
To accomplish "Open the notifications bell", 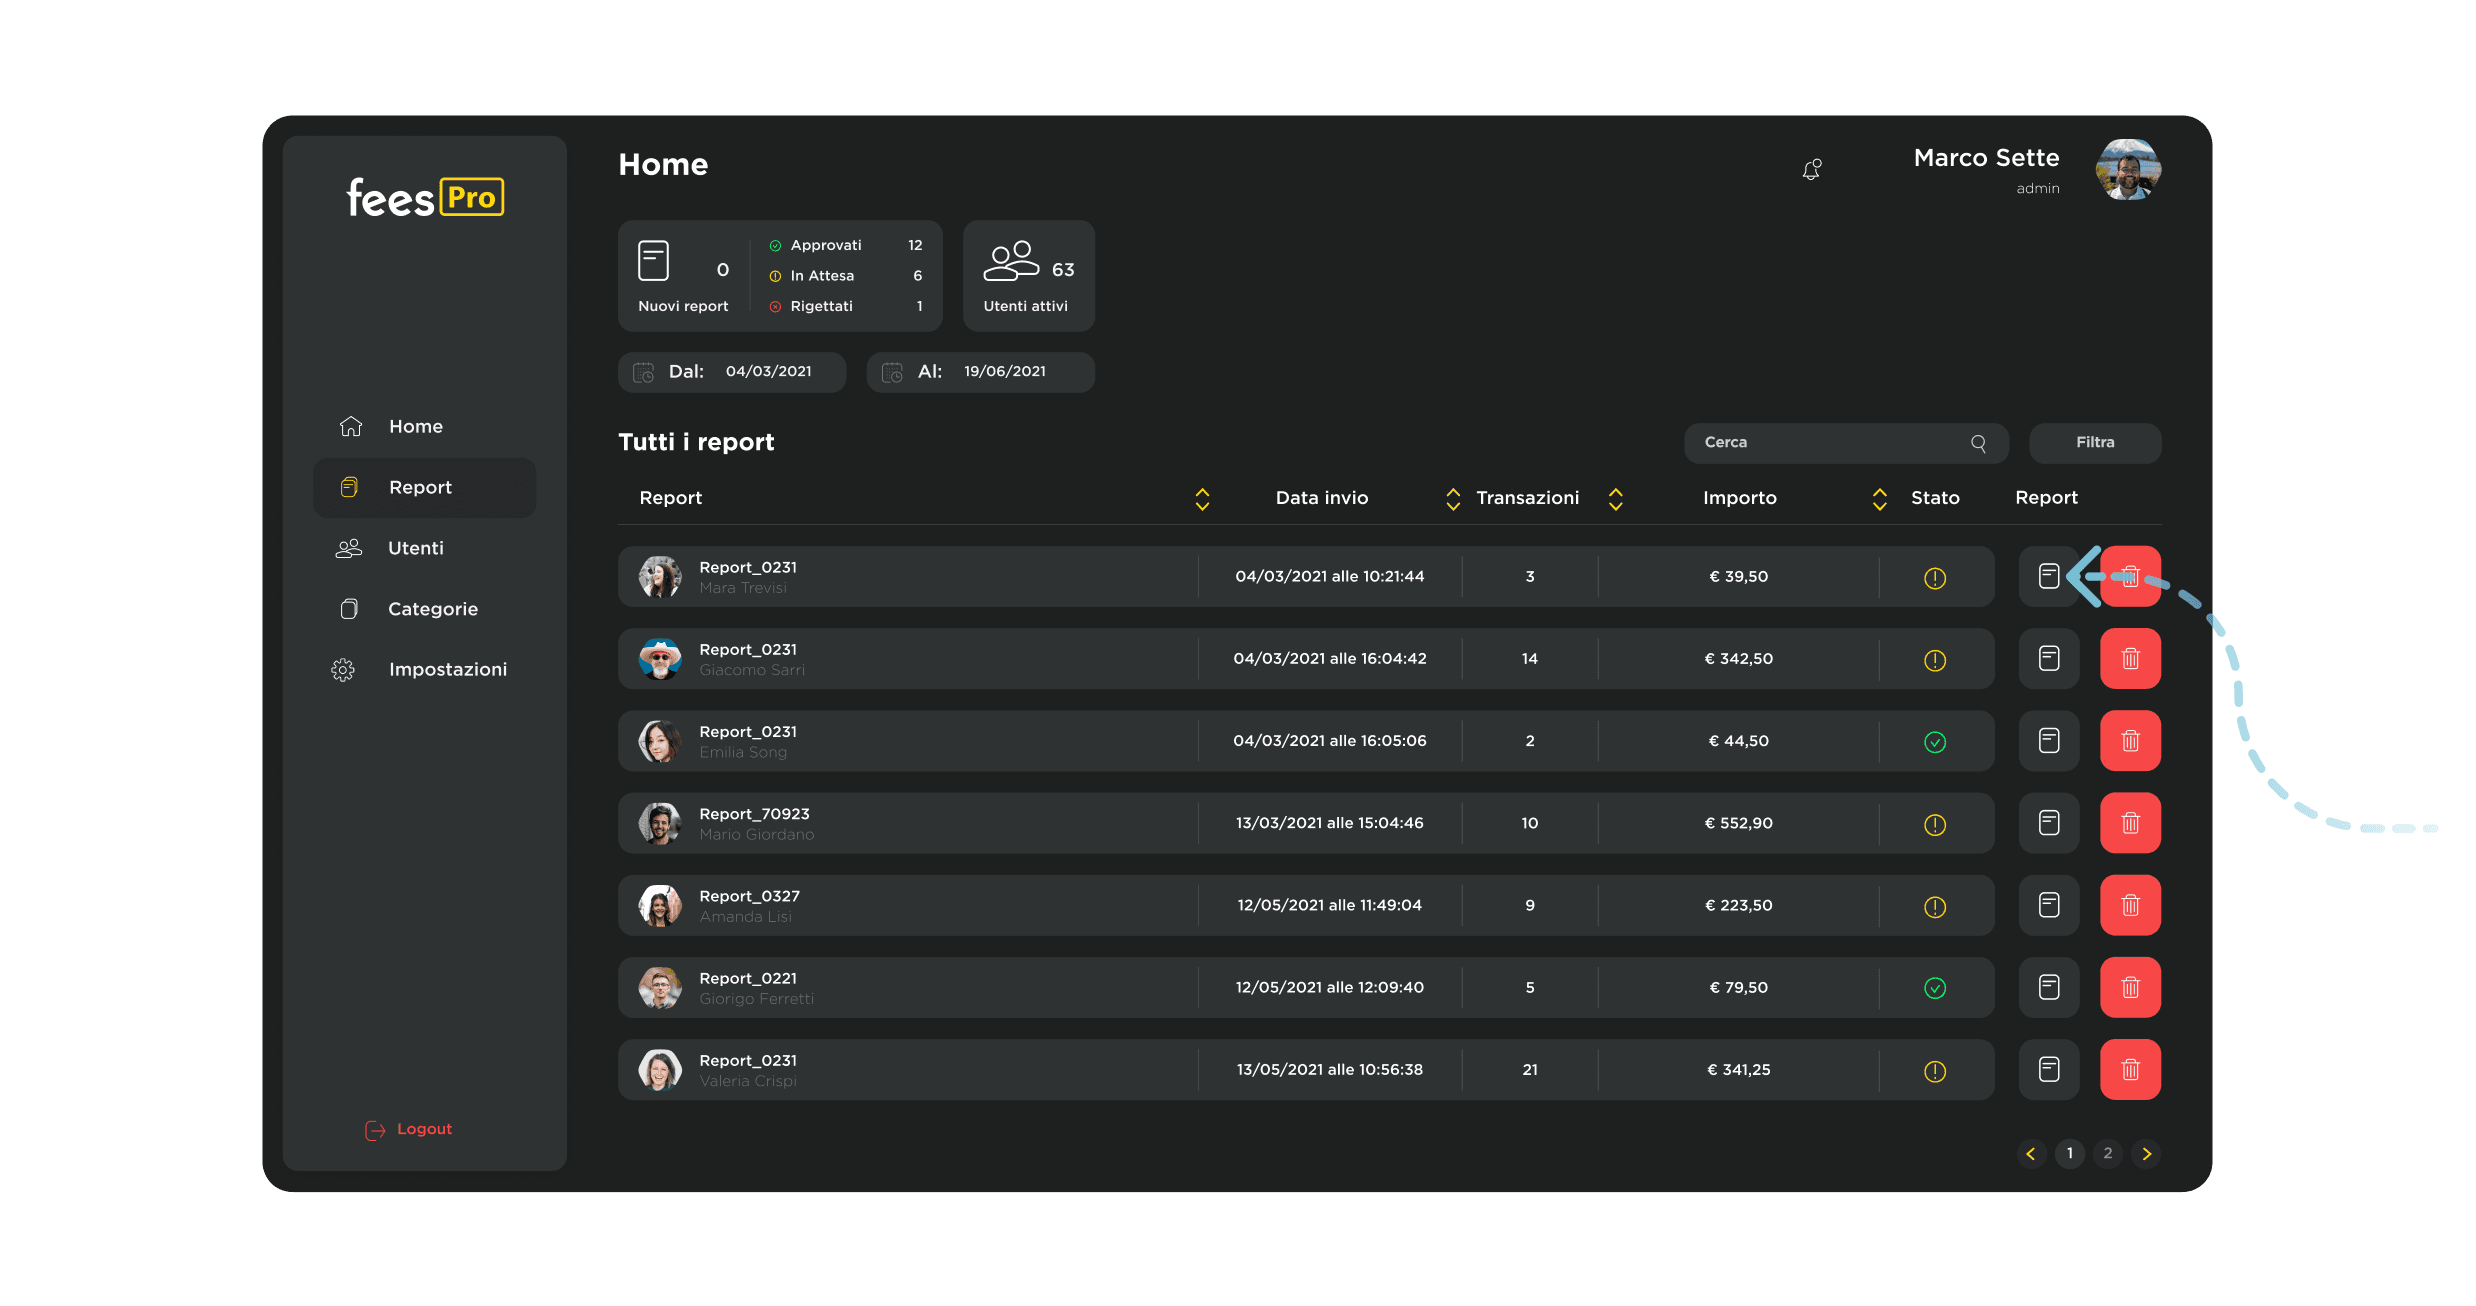I will (1811, 170).
